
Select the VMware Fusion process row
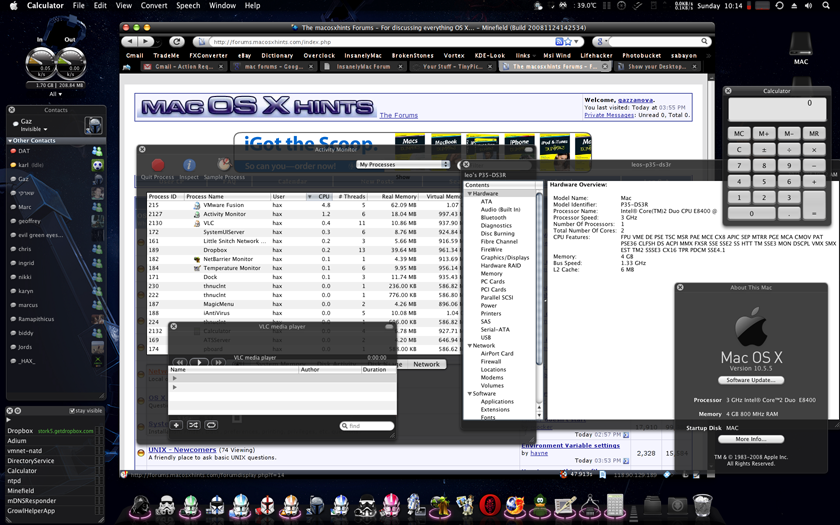click(303, 205)
